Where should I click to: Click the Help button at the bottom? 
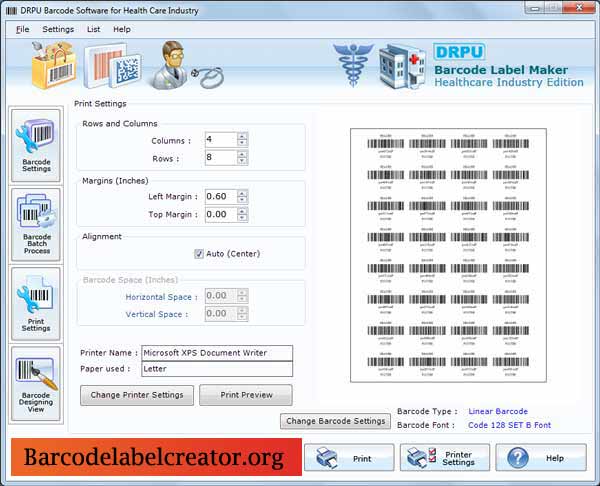pyautogui.click(x=541, y=458)
